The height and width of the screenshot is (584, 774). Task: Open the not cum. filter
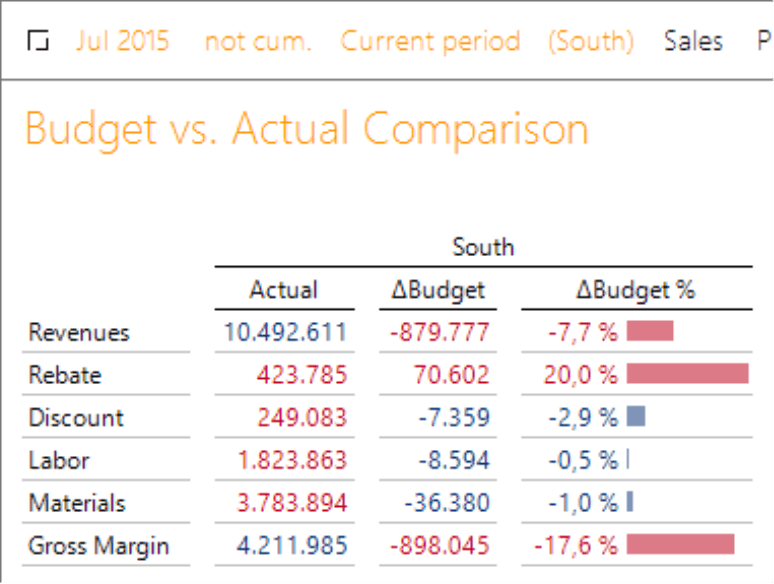[257, 41]
